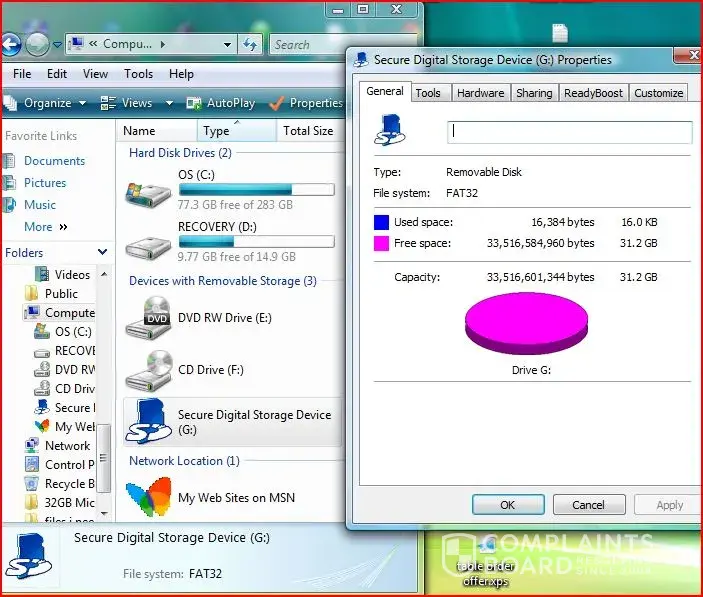The width and height of the screenshot is (703, 597).
Task: Click the Back navigation arrow button
Action: [10, 44]
